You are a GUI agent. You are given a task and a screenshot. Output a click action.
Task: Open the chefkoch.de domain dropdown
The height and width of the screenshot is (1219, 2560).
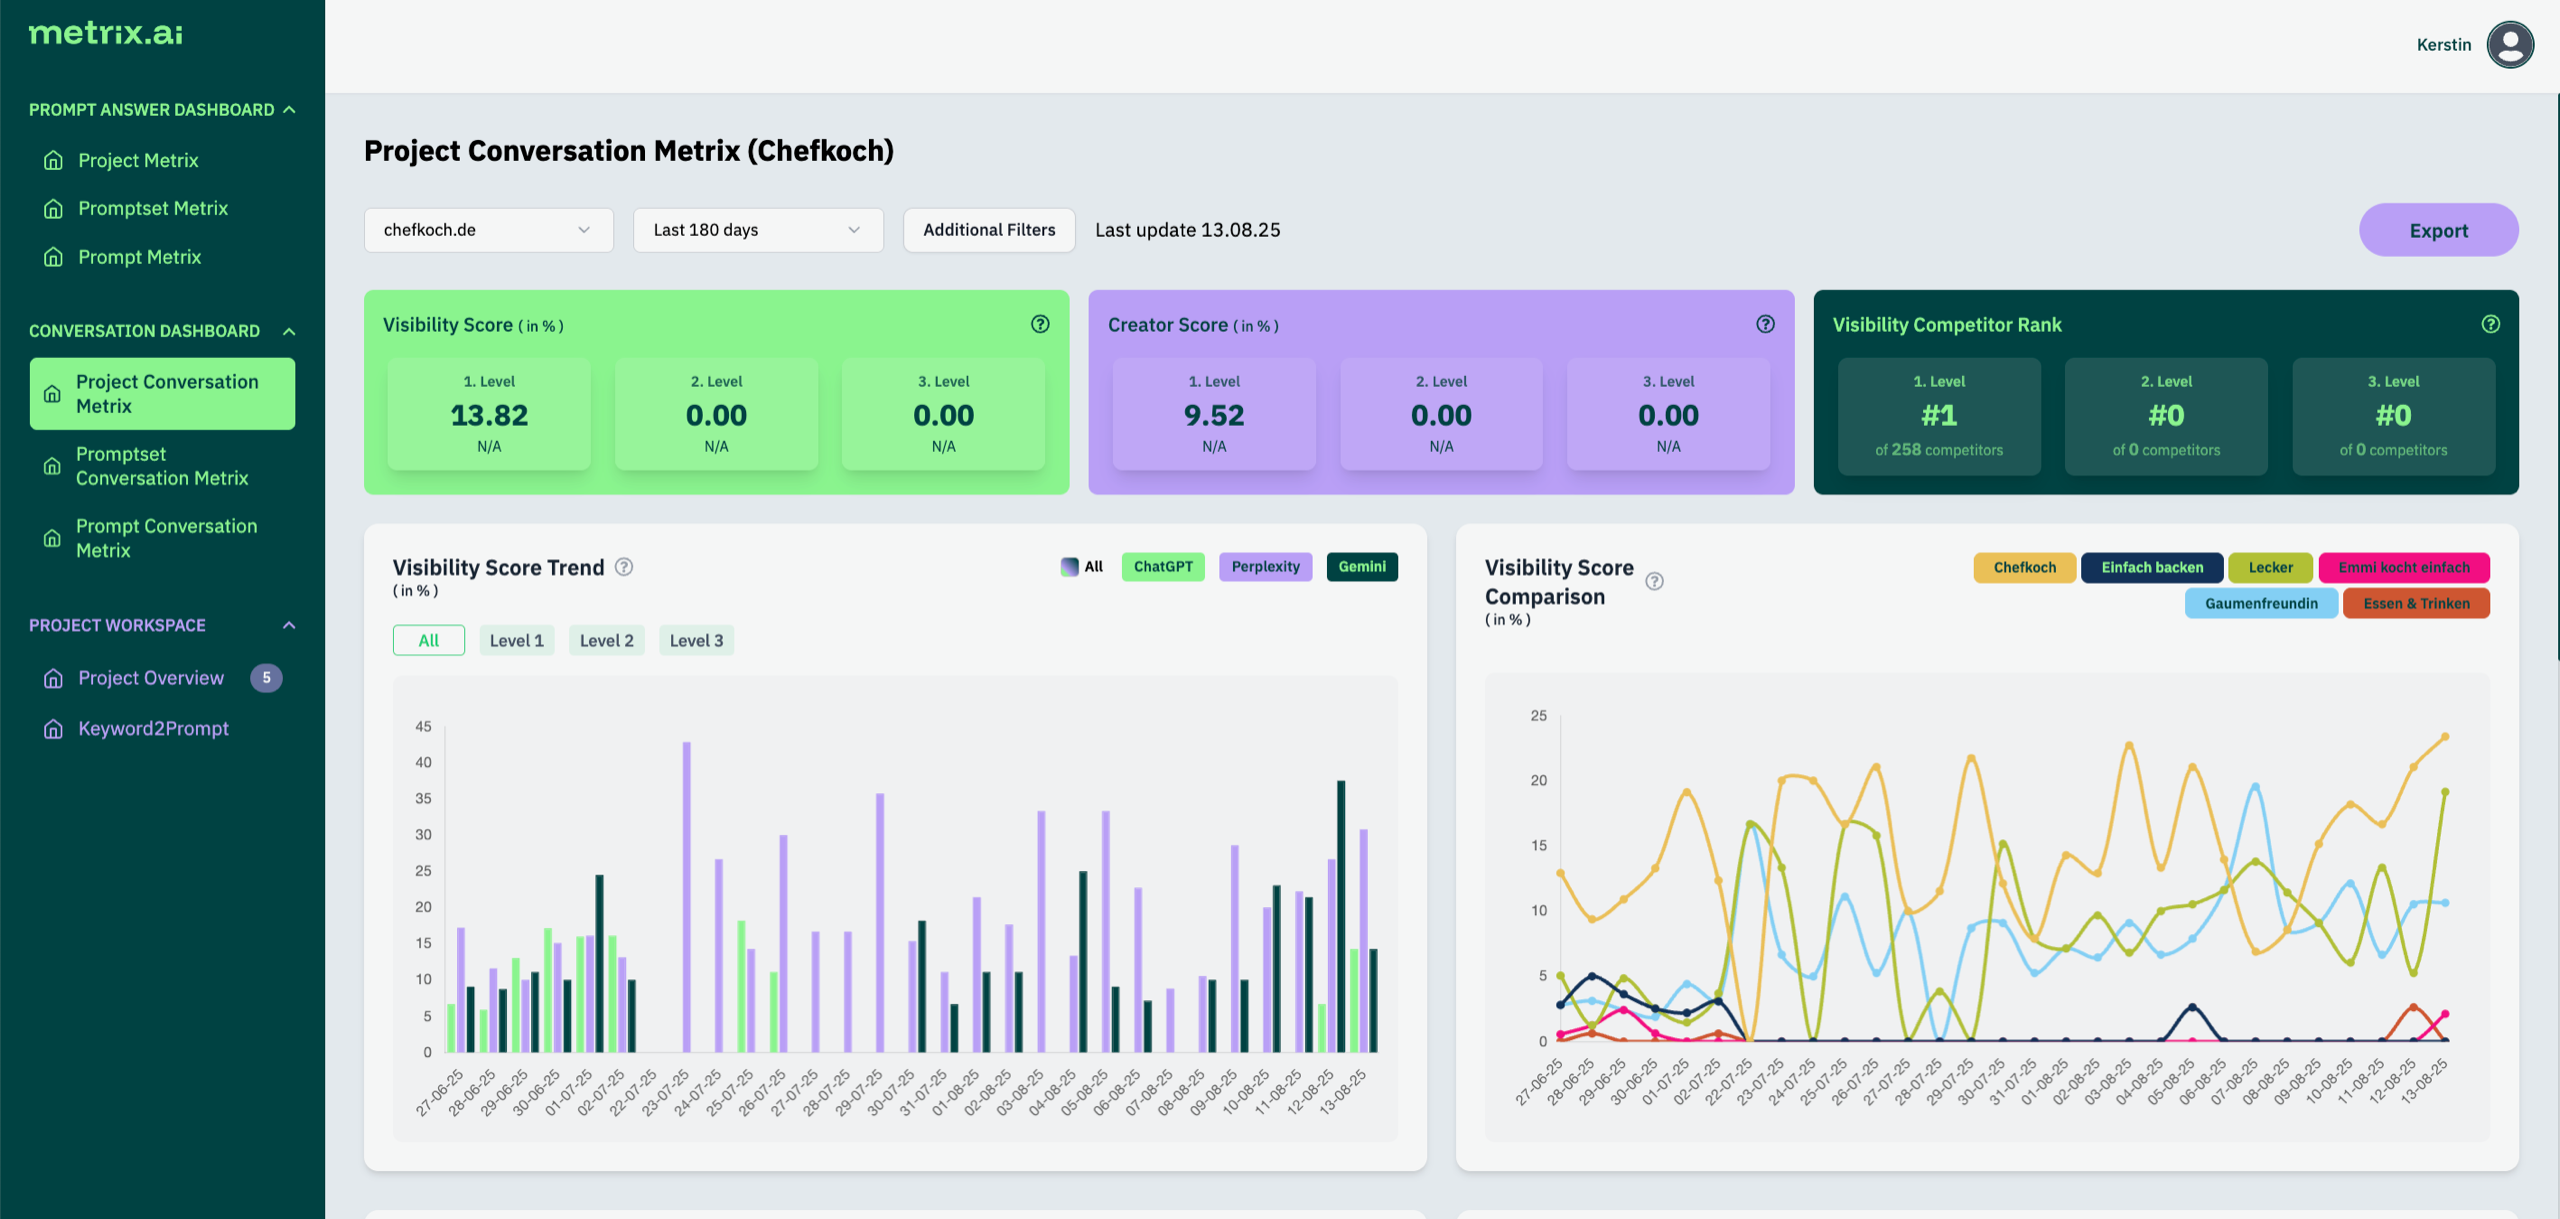coord(488,230)
